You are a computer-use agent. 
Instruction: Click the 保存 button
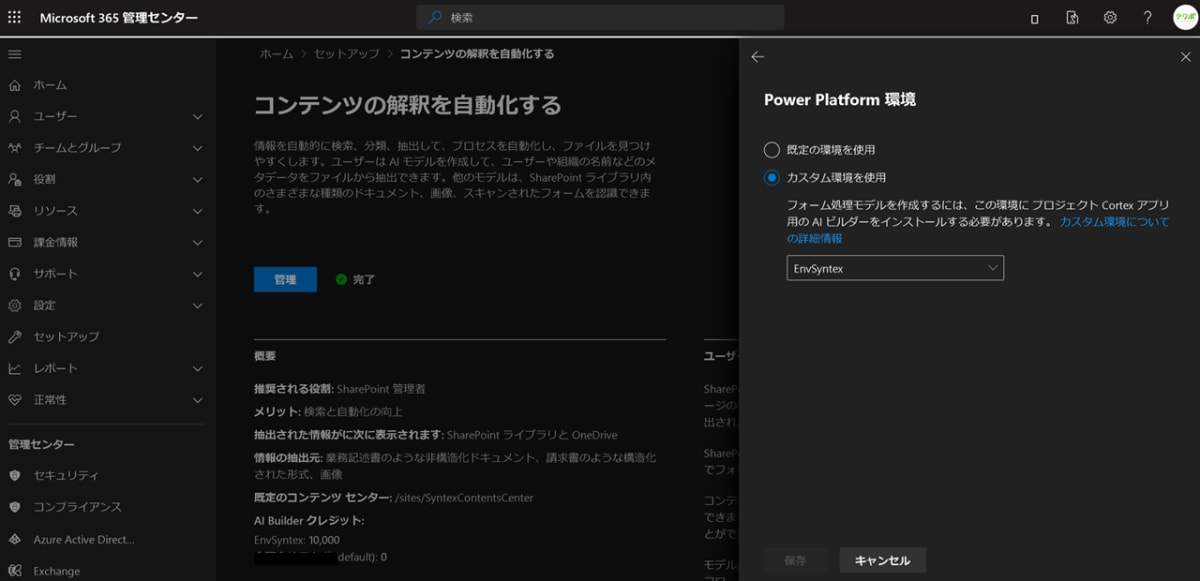[795, 561]
